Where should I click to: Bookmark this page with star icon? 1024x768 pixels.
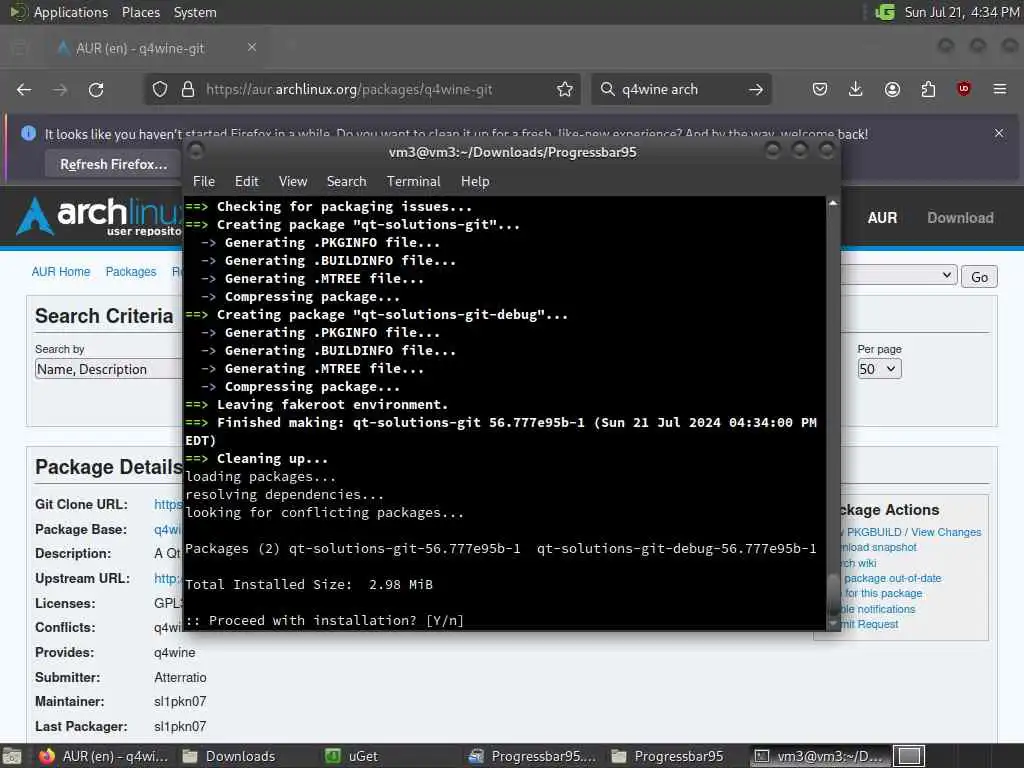pyautogui.click(x=565, y=89)
